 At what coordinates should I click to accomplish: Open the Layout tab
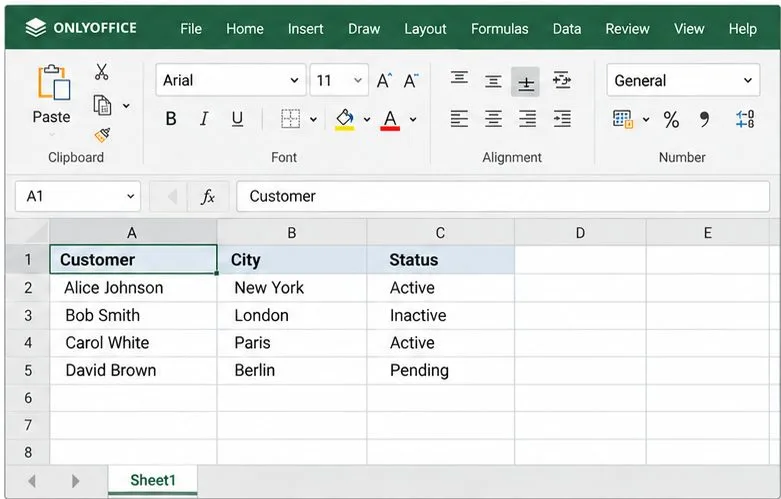425,29
